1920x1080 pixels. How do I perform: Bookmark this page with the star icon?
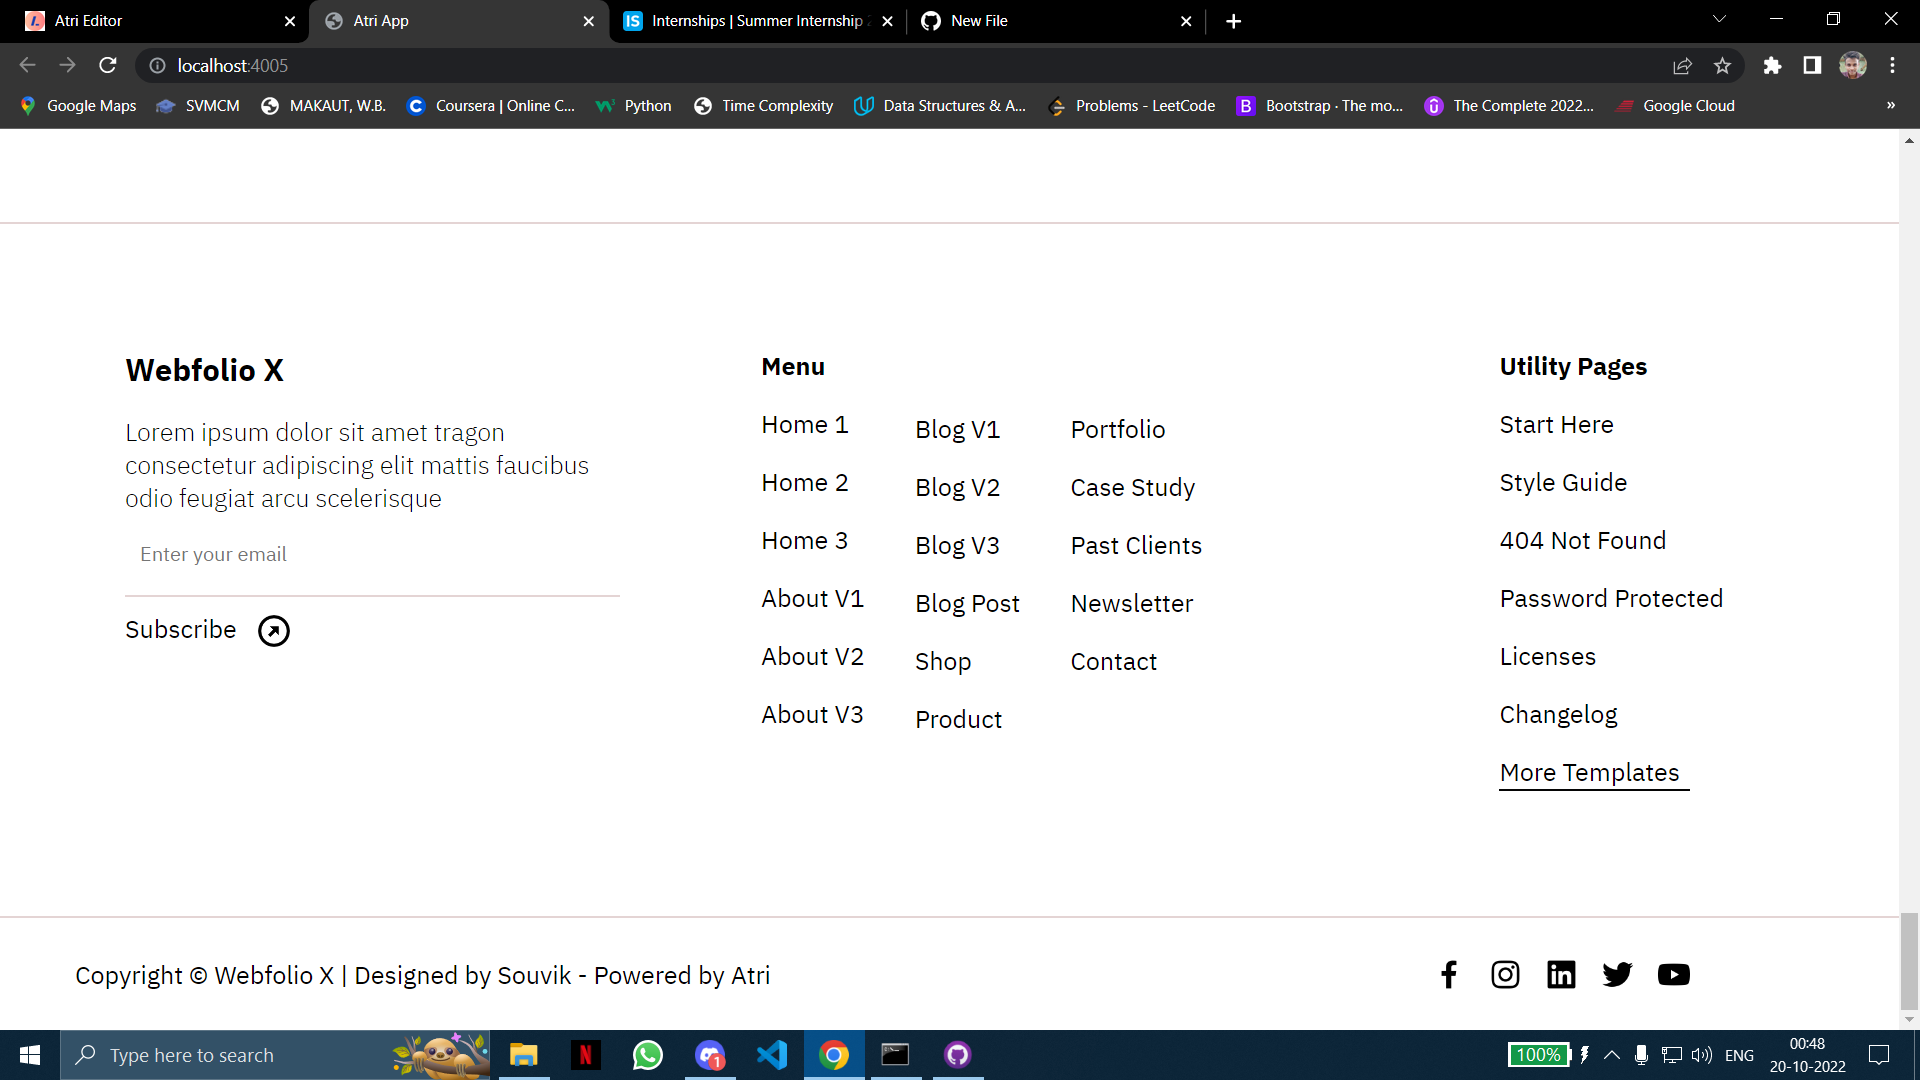1723,65
